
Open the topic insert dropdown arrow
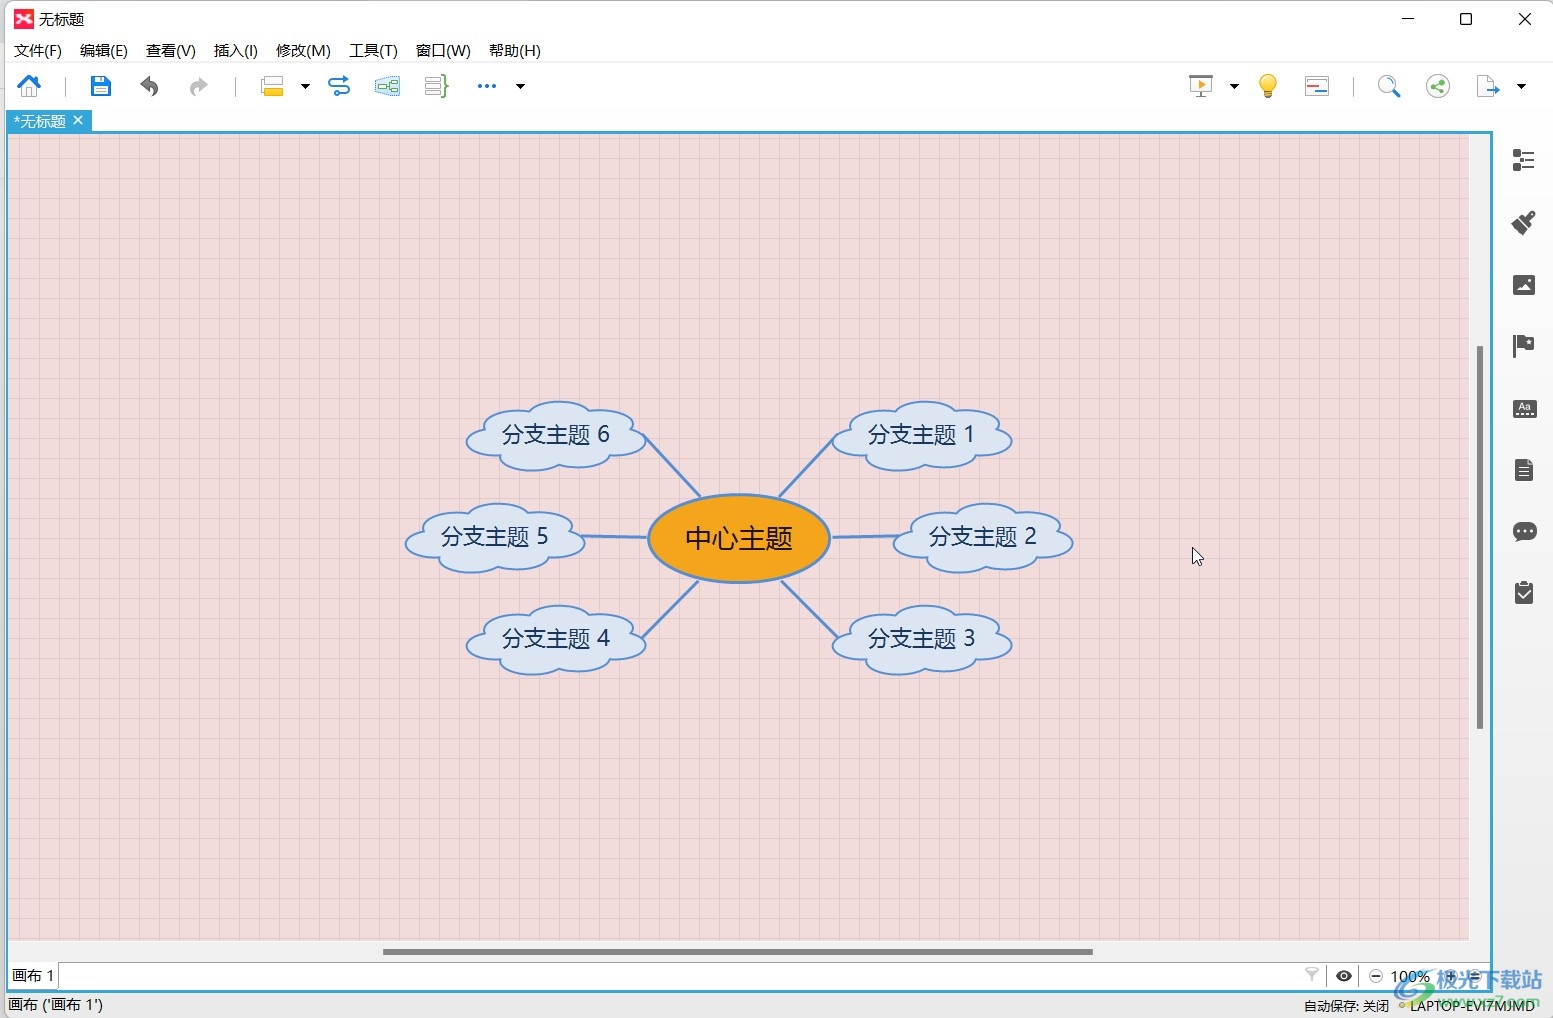[305, 86]
